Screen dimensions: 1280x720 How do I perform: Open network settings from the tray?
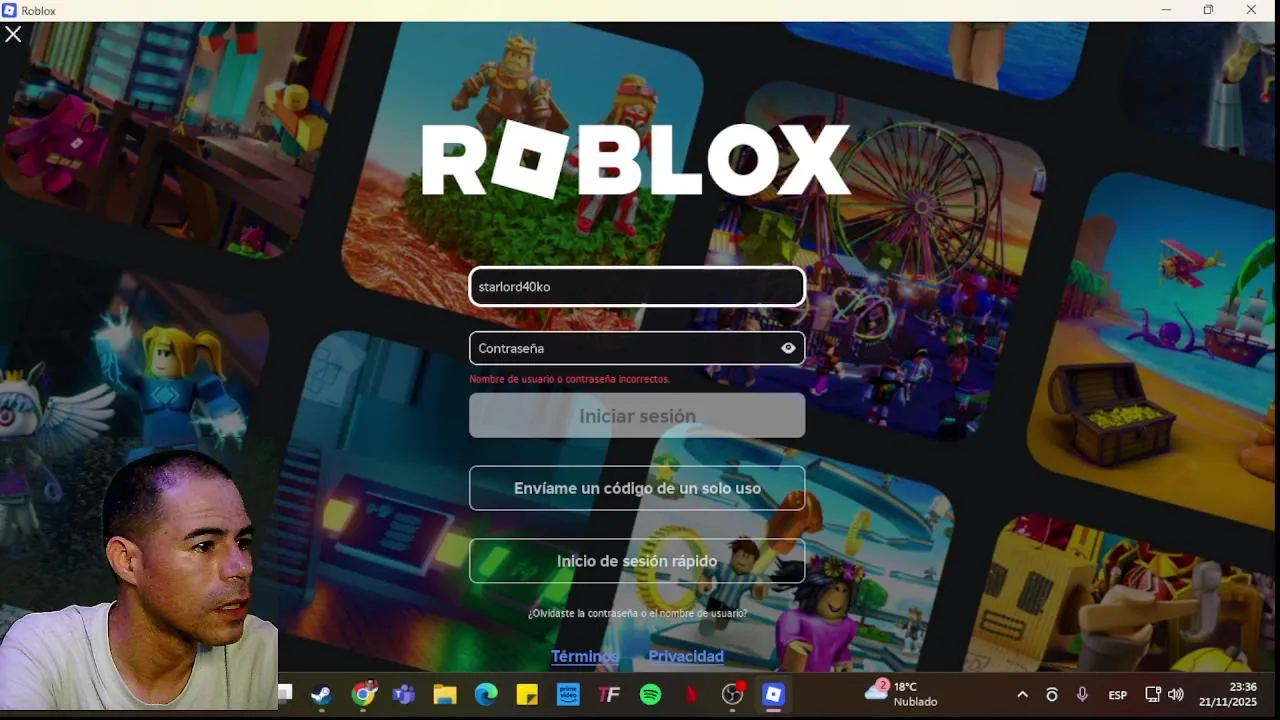coord(1152,694)
